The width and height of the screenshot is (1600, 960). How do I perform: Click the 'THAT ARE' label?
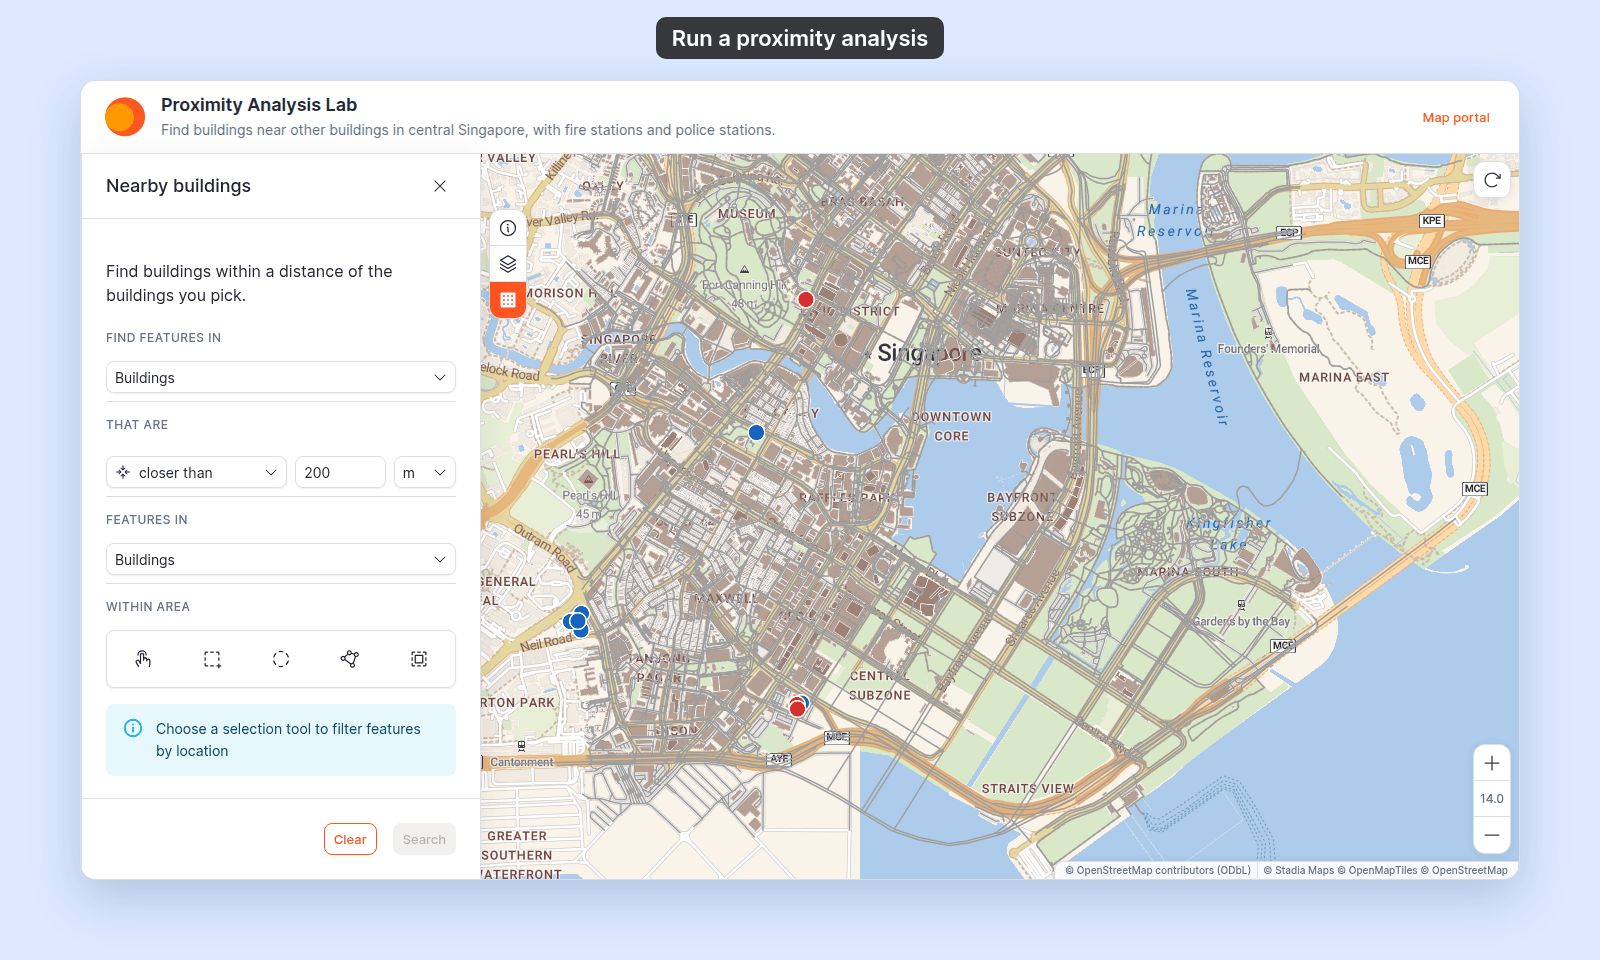coord(137,425)
